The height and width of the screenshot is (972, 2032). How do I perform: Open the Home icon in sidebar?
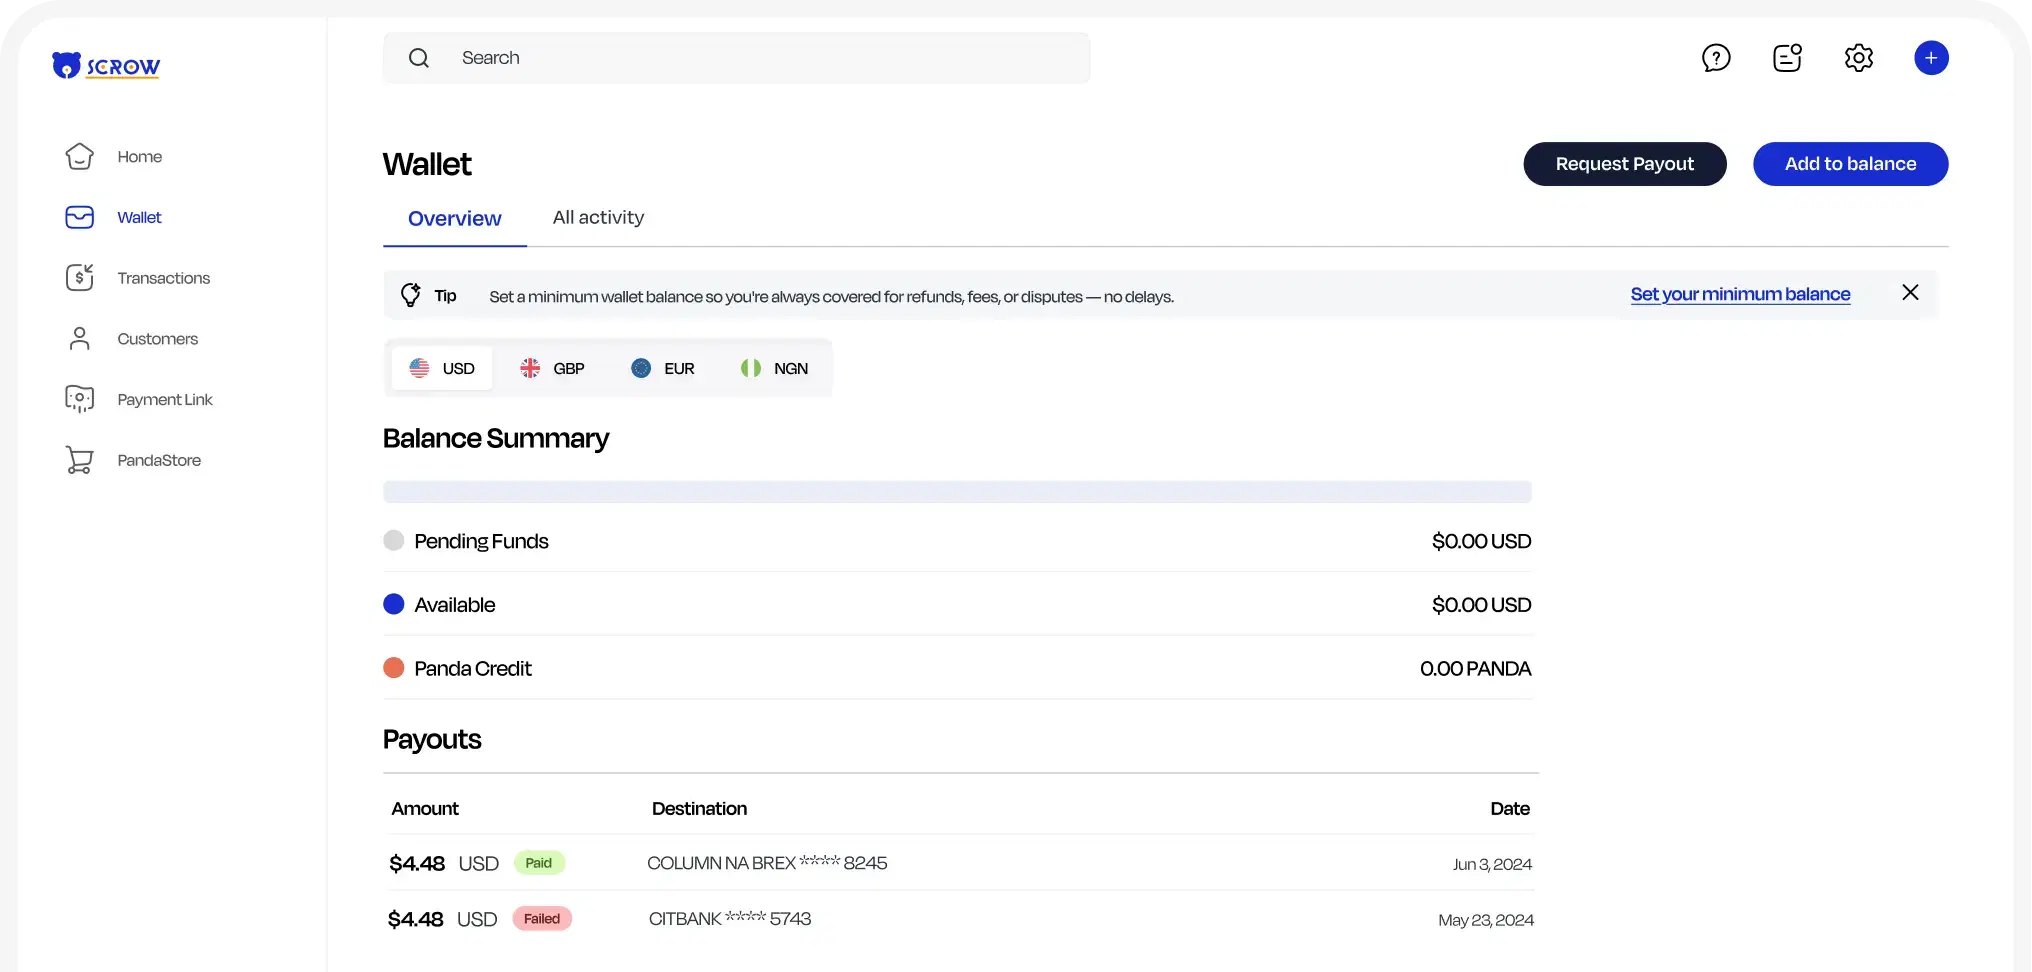[79, 156]
